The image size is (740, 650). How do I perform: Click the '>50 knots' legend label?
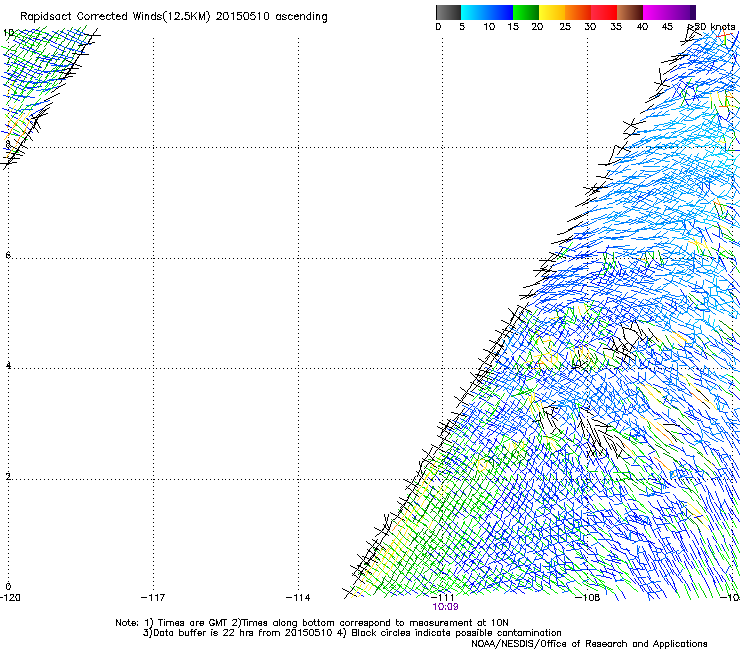[711, 27]
